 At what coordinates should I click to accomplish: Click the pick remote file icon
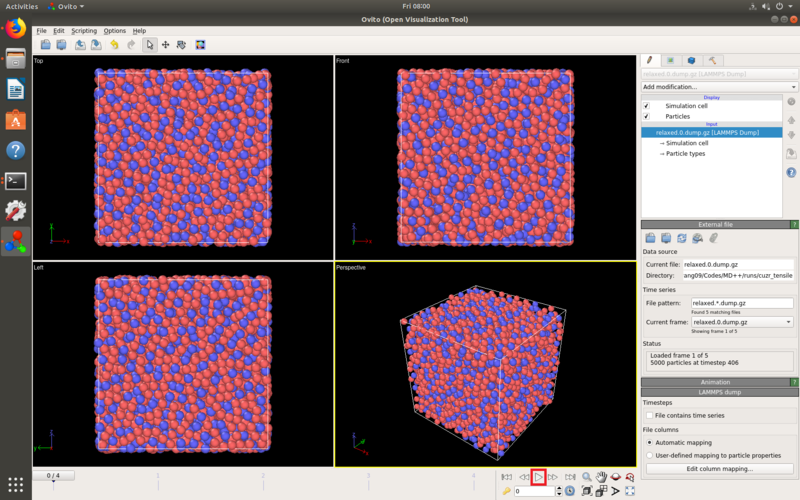666,238
